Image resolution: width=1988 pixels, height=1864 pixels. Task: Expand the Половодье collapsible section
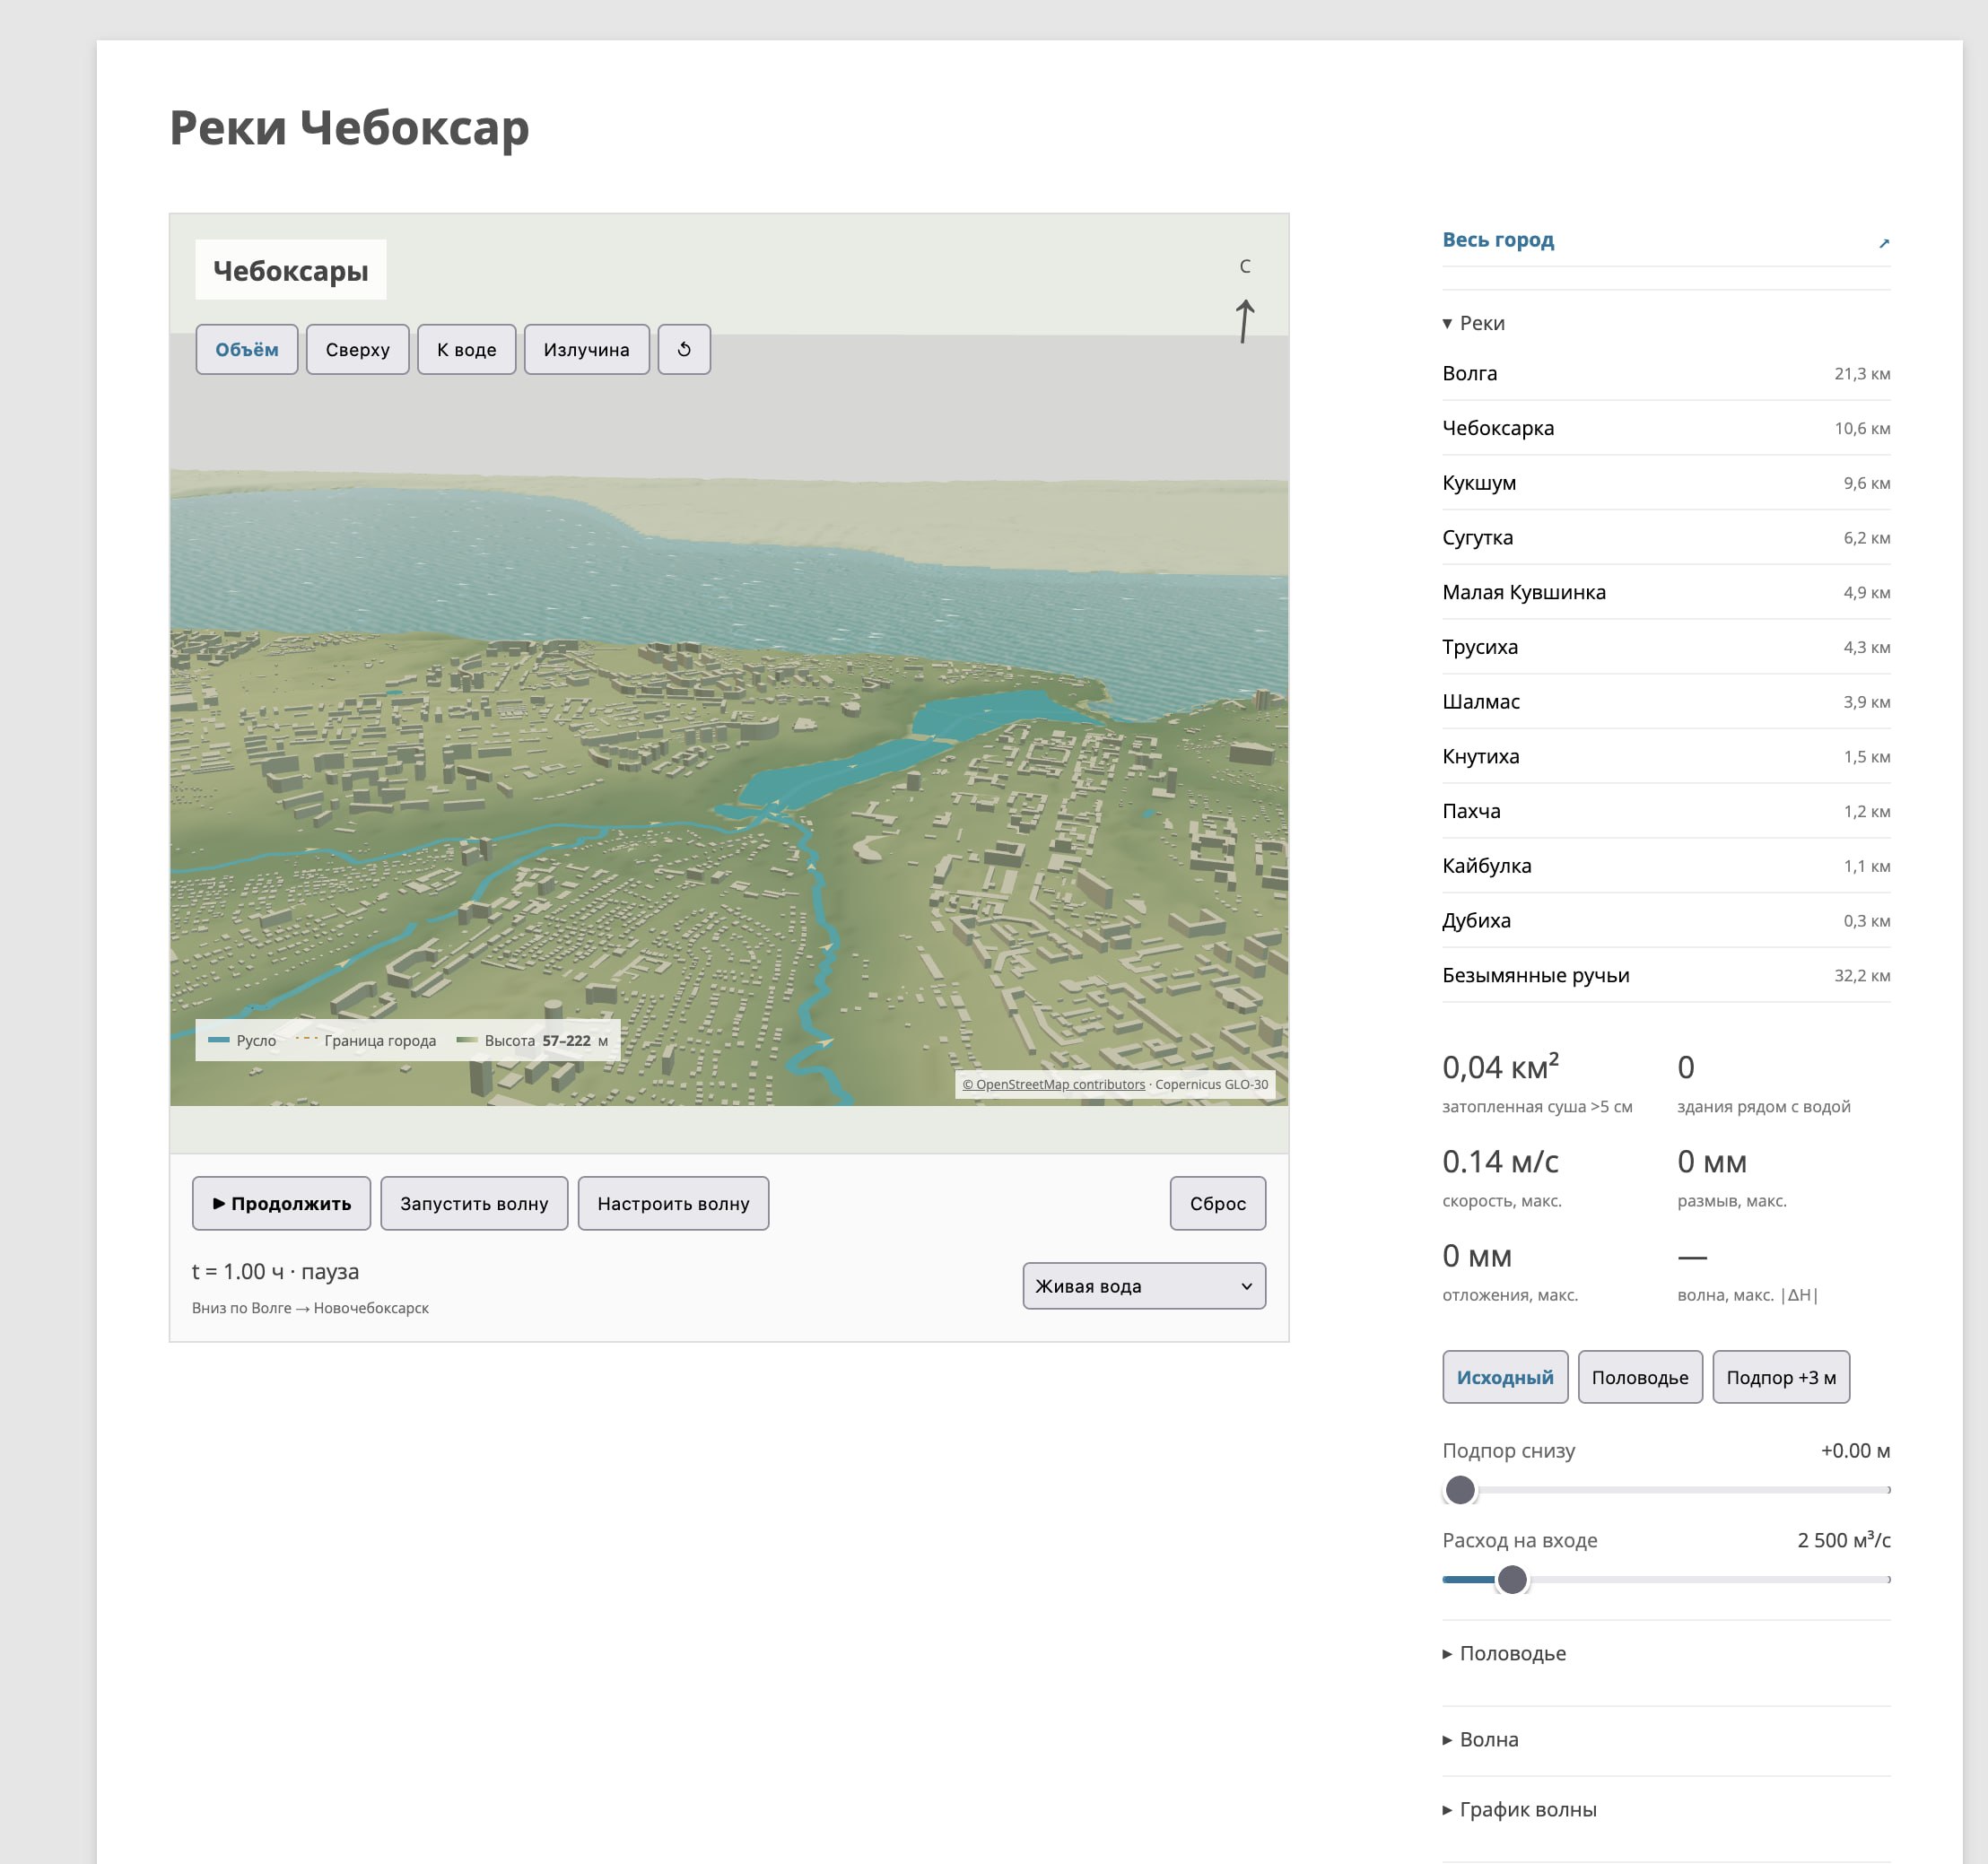point(1504,1653)
